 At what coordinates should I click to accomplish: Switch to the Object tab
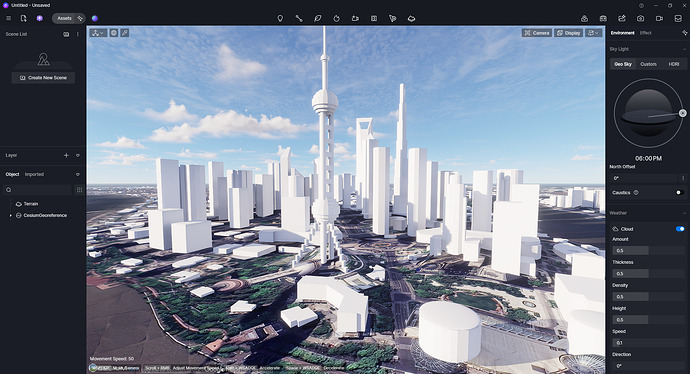[12, 174]
